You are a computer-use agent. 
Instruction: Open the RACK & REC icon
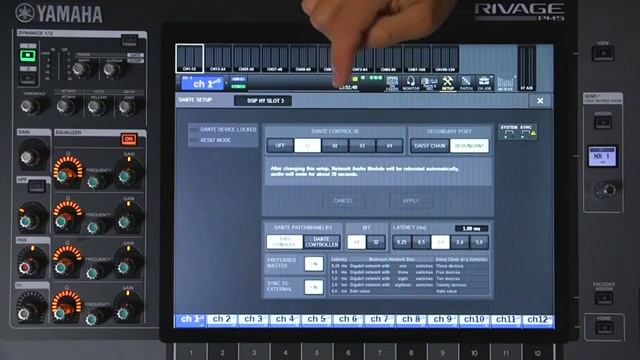click(x=429, y=83)
